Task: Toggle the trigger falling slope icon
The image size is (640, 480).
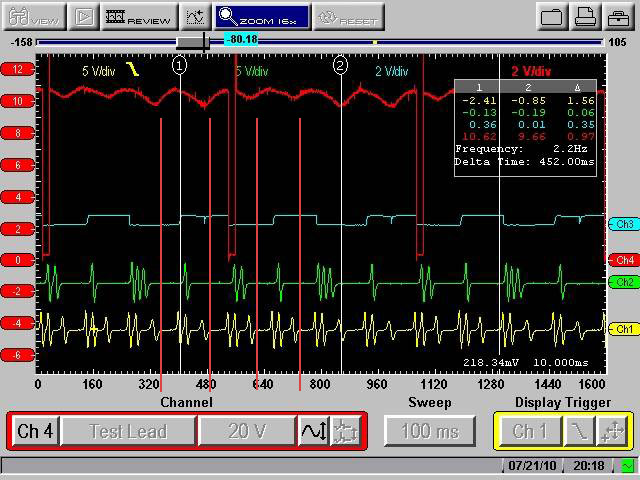Action: 579,431
